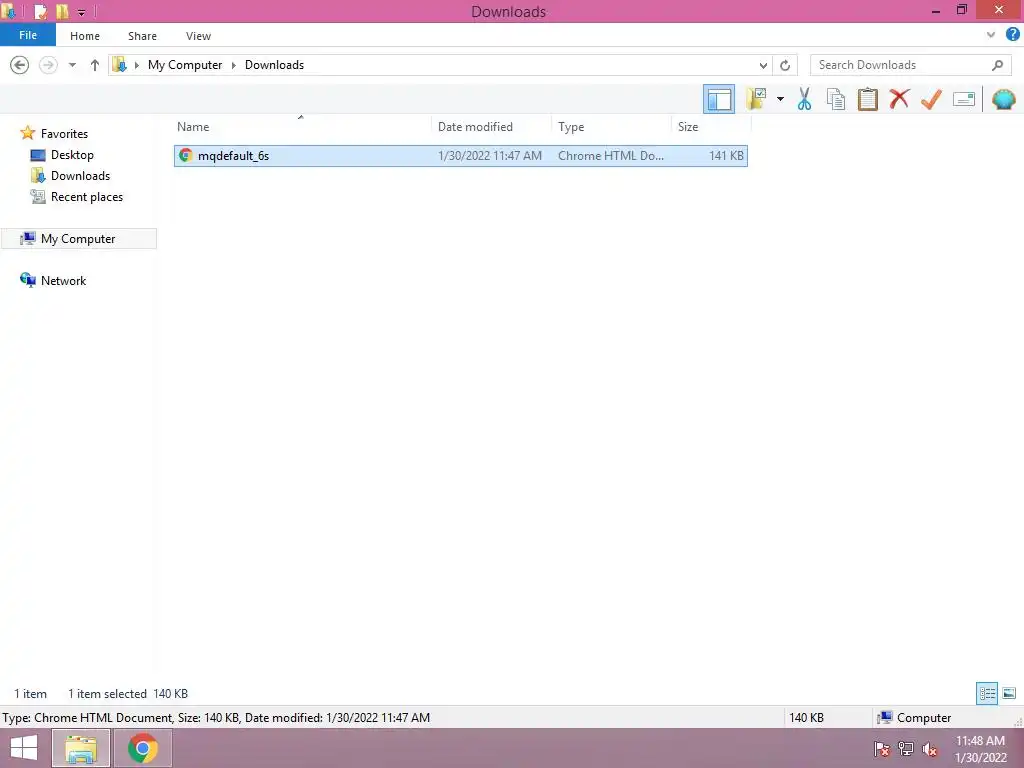Viewport: 1024px width, 768px height.
Task: Click the folder options toolbar icon
Action: pyautogui.click(x=756, y=99)
